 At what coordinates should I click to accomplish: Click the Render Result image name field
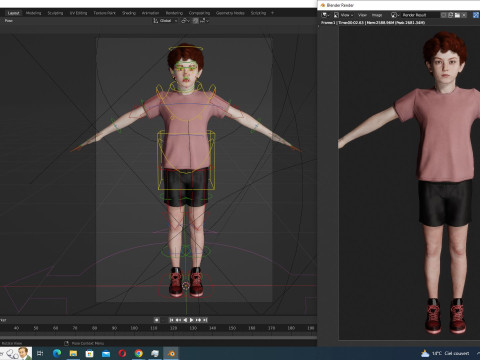[420, 15]
